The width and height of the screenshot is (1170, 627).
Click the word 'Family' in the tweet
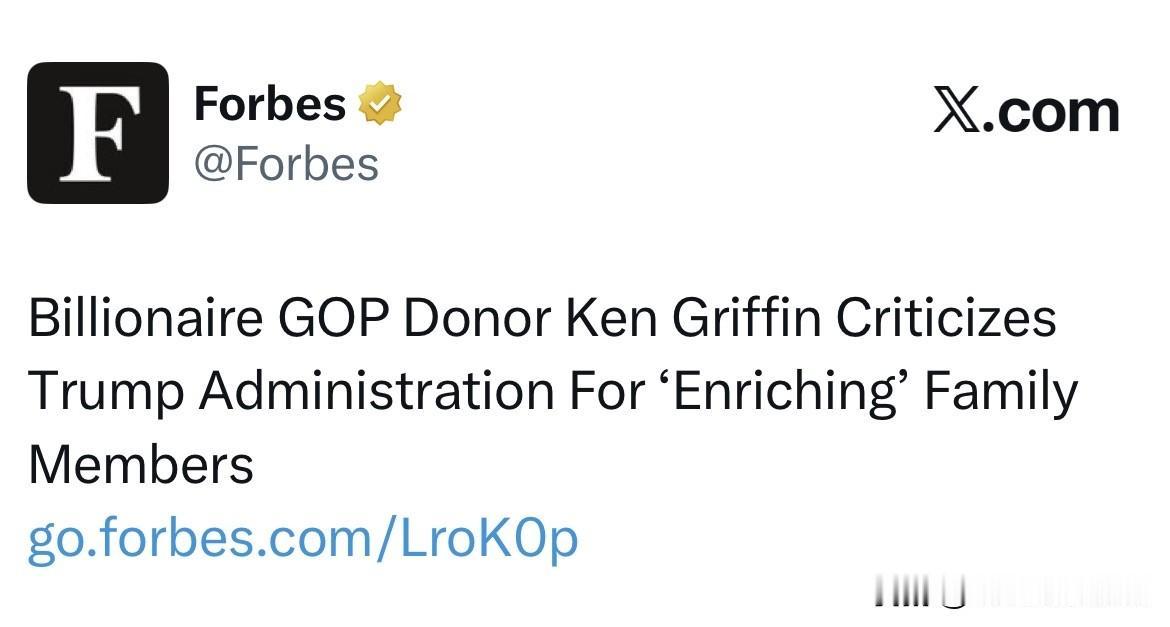1000,392
